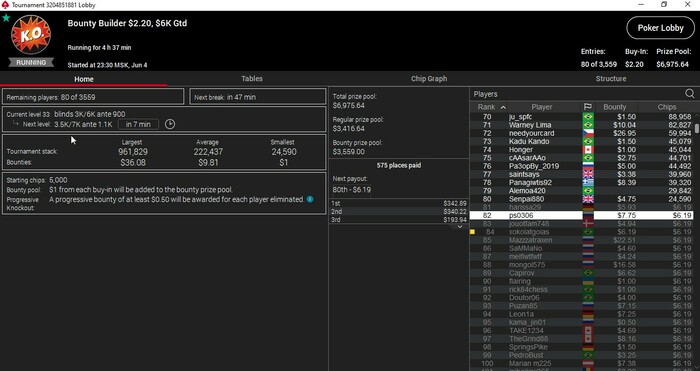This screenshot has width=700, height=371.
Task: Click the average stack value 222,437
Action: tap(208, 152)
